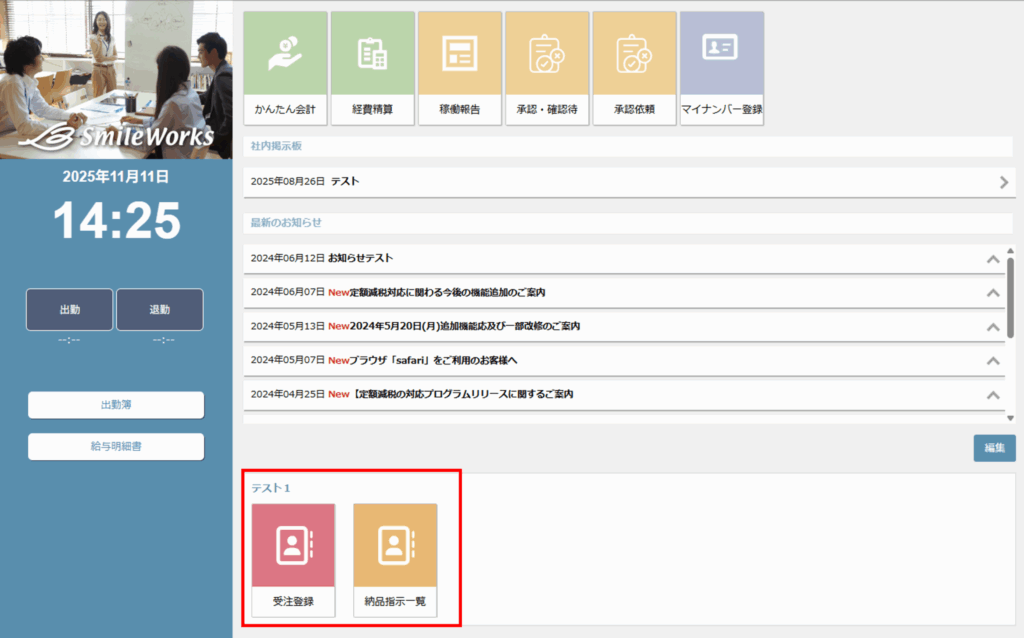Open the かんたん会計 icon tile
This screenshot has height=638, width=1024.
285,68
